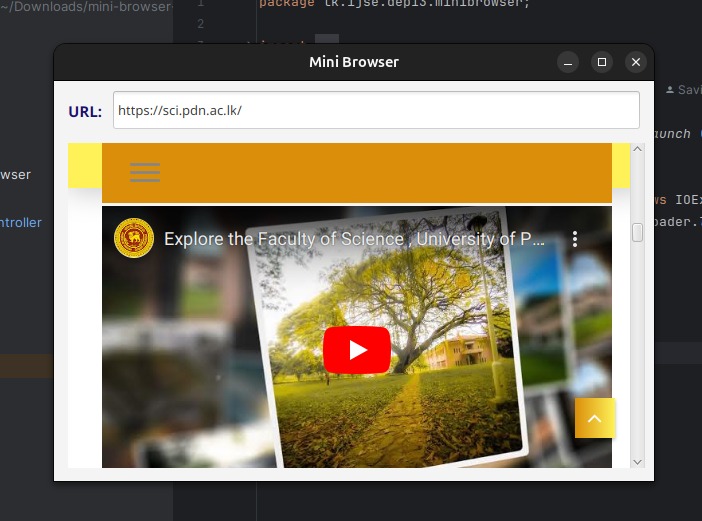Viewport: 702px width, 521px height.
Task: Close the Mini Browser window
Action: (x=636, y=62)
